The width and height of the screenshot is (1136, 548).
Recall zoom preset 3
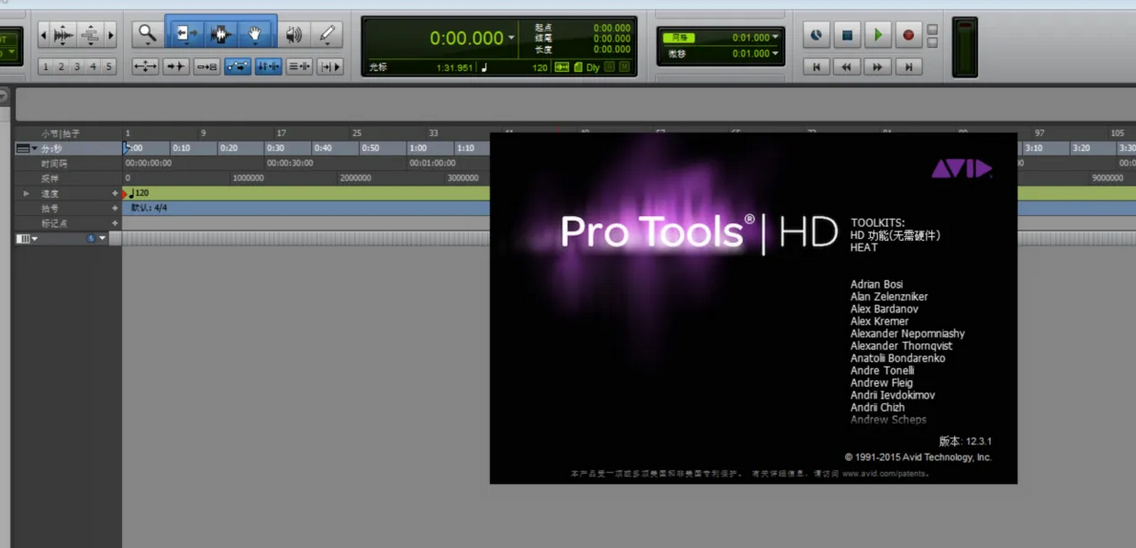[x=77, y=67]
